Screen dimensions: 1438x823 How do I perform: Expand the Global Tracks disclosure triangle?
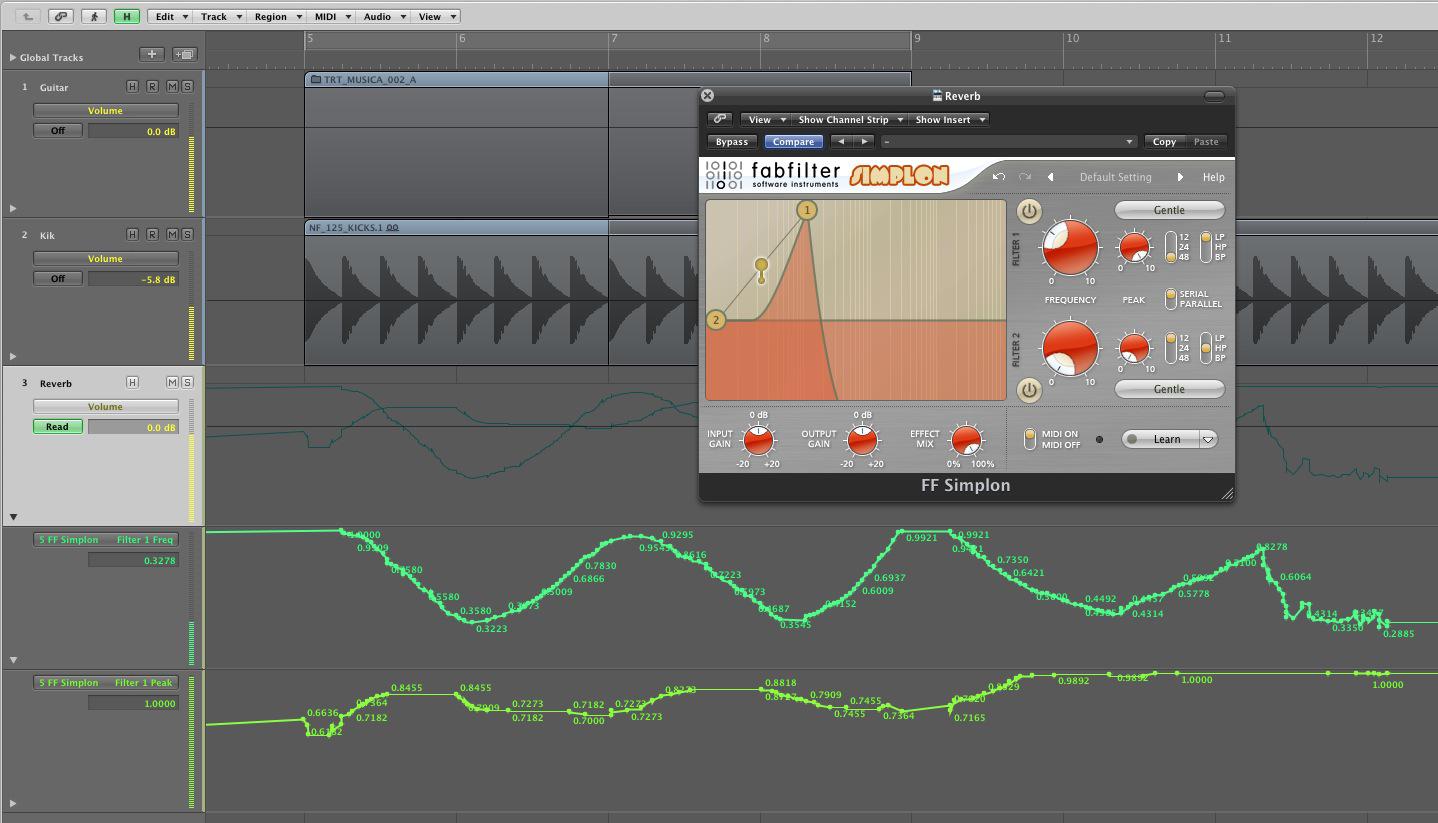pyautogui.click(x=12, y=58)
